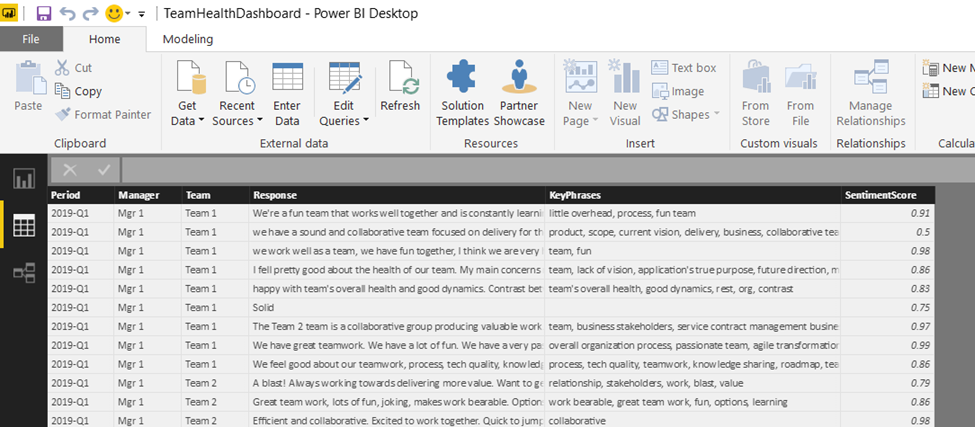Image resolution: width=975 pixels, height=427 pixels.
Task: Click the Save icon in title bar
Action: pyautogui.click(x=44, y=13)
